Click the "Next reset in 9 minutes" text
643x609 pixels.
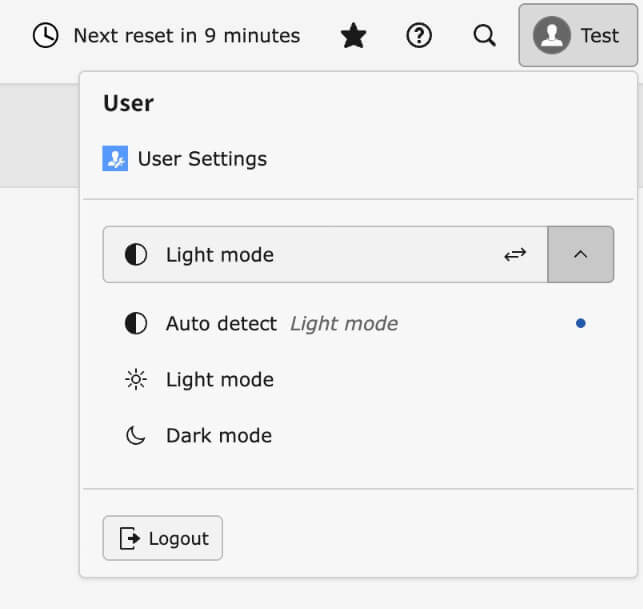pyautogui.click(x=186, y=36)
